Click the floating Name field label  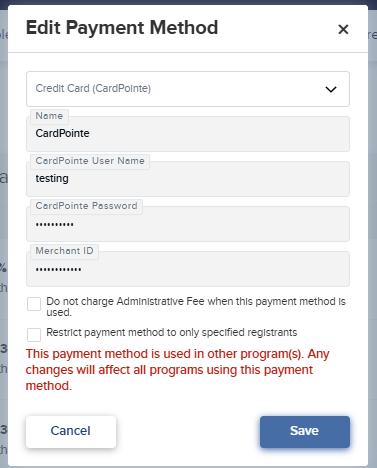49,116
